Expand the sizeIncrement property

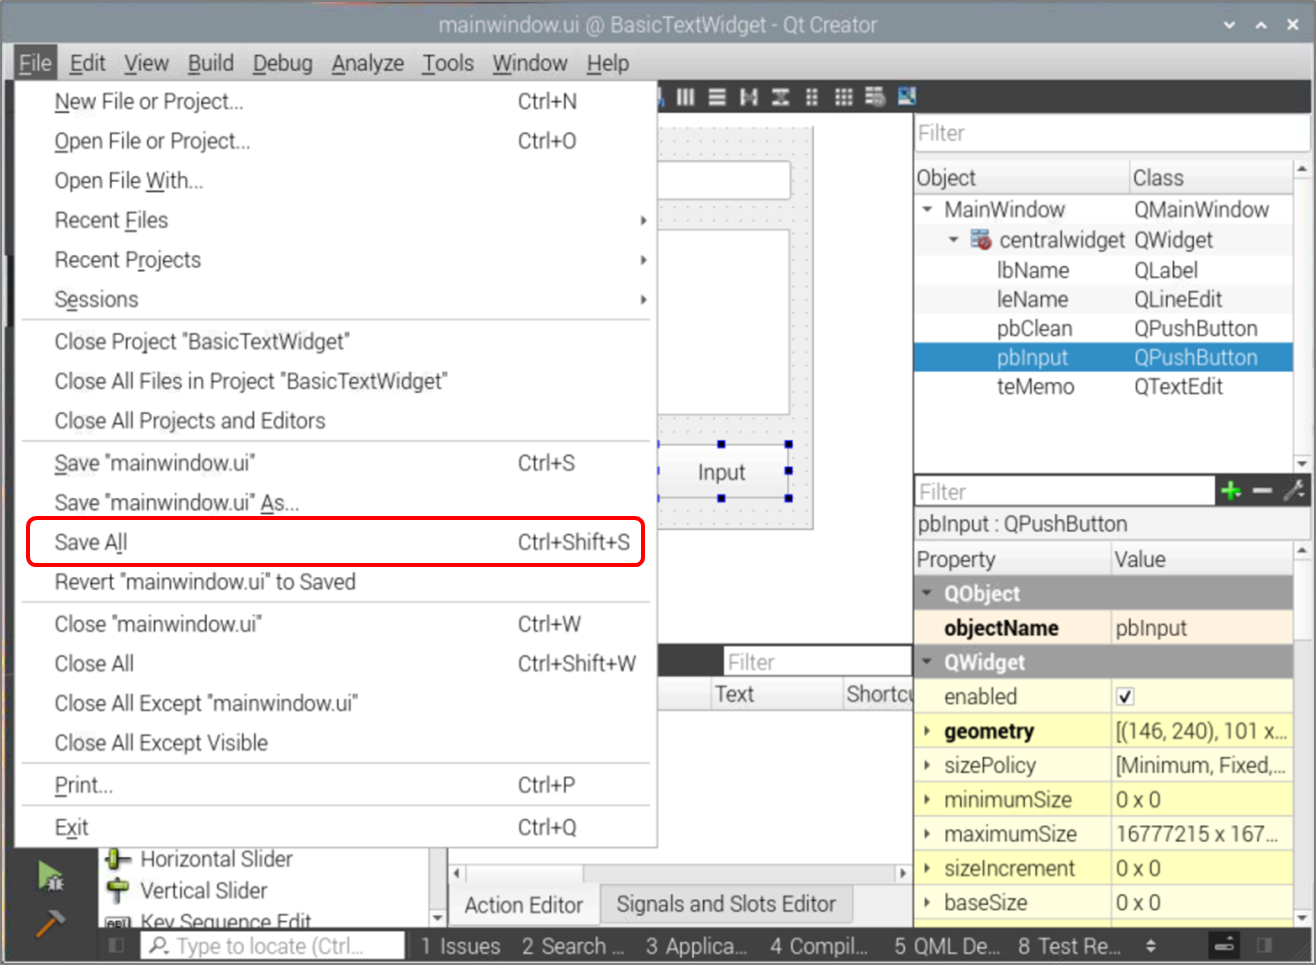pyautogui.click(x=927, y=868)
